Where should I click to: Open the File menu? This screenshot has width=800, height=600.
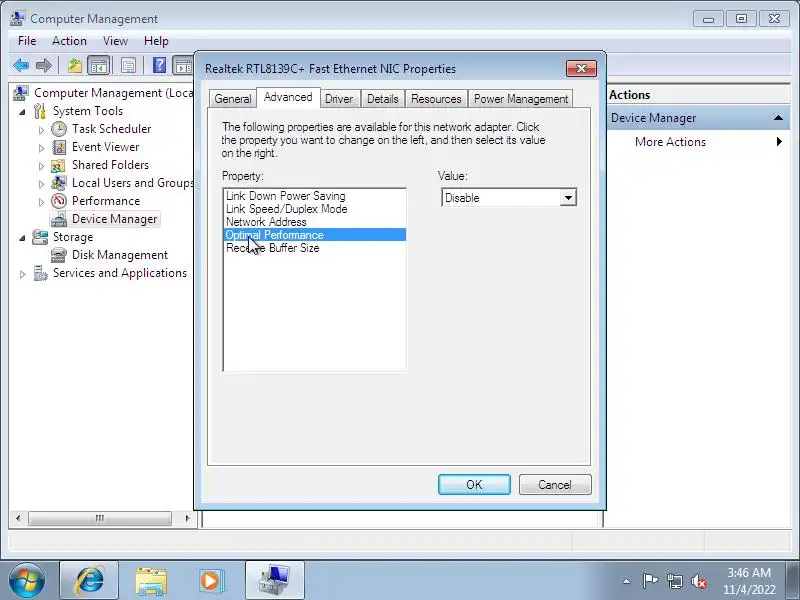27,41
